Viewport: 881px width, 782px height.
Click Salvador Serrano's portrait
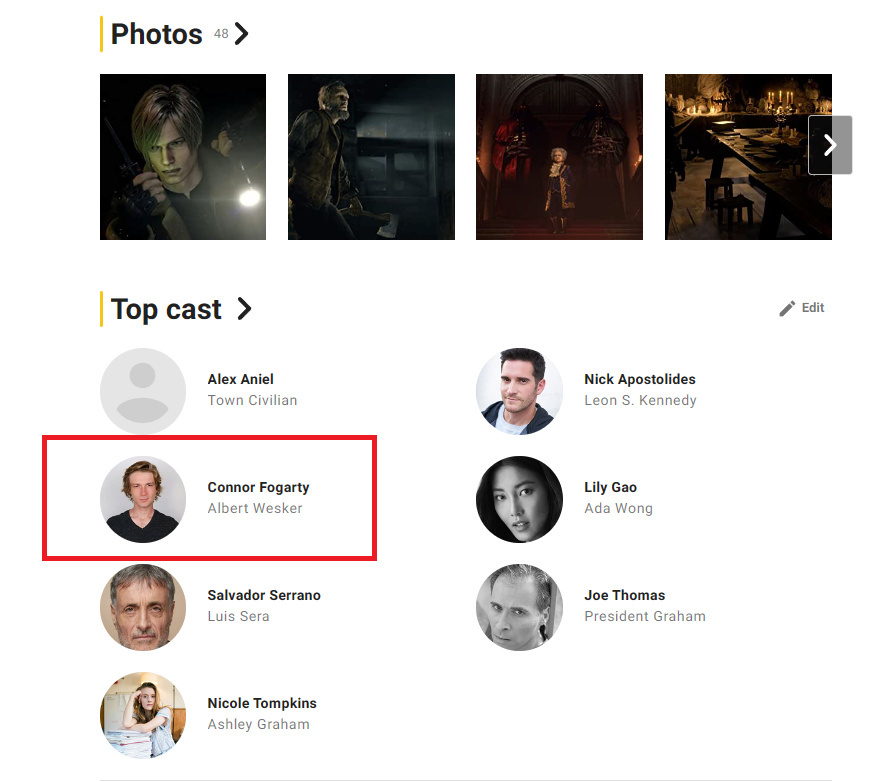point(143,607)
